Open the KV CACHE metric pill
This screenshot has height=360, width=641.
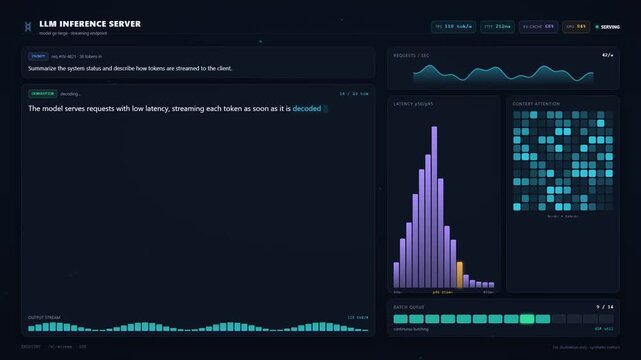pyautogui.click(x=538, y=27)
